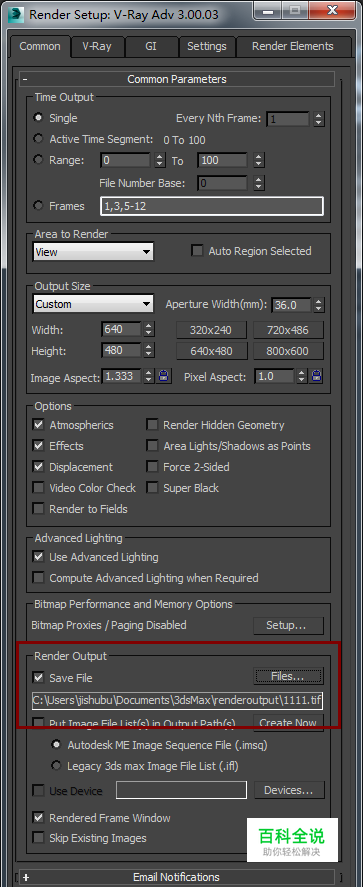Collapse the Common Parameters rollout
This screenshot has height=887, width=363.
click(177, 79)
